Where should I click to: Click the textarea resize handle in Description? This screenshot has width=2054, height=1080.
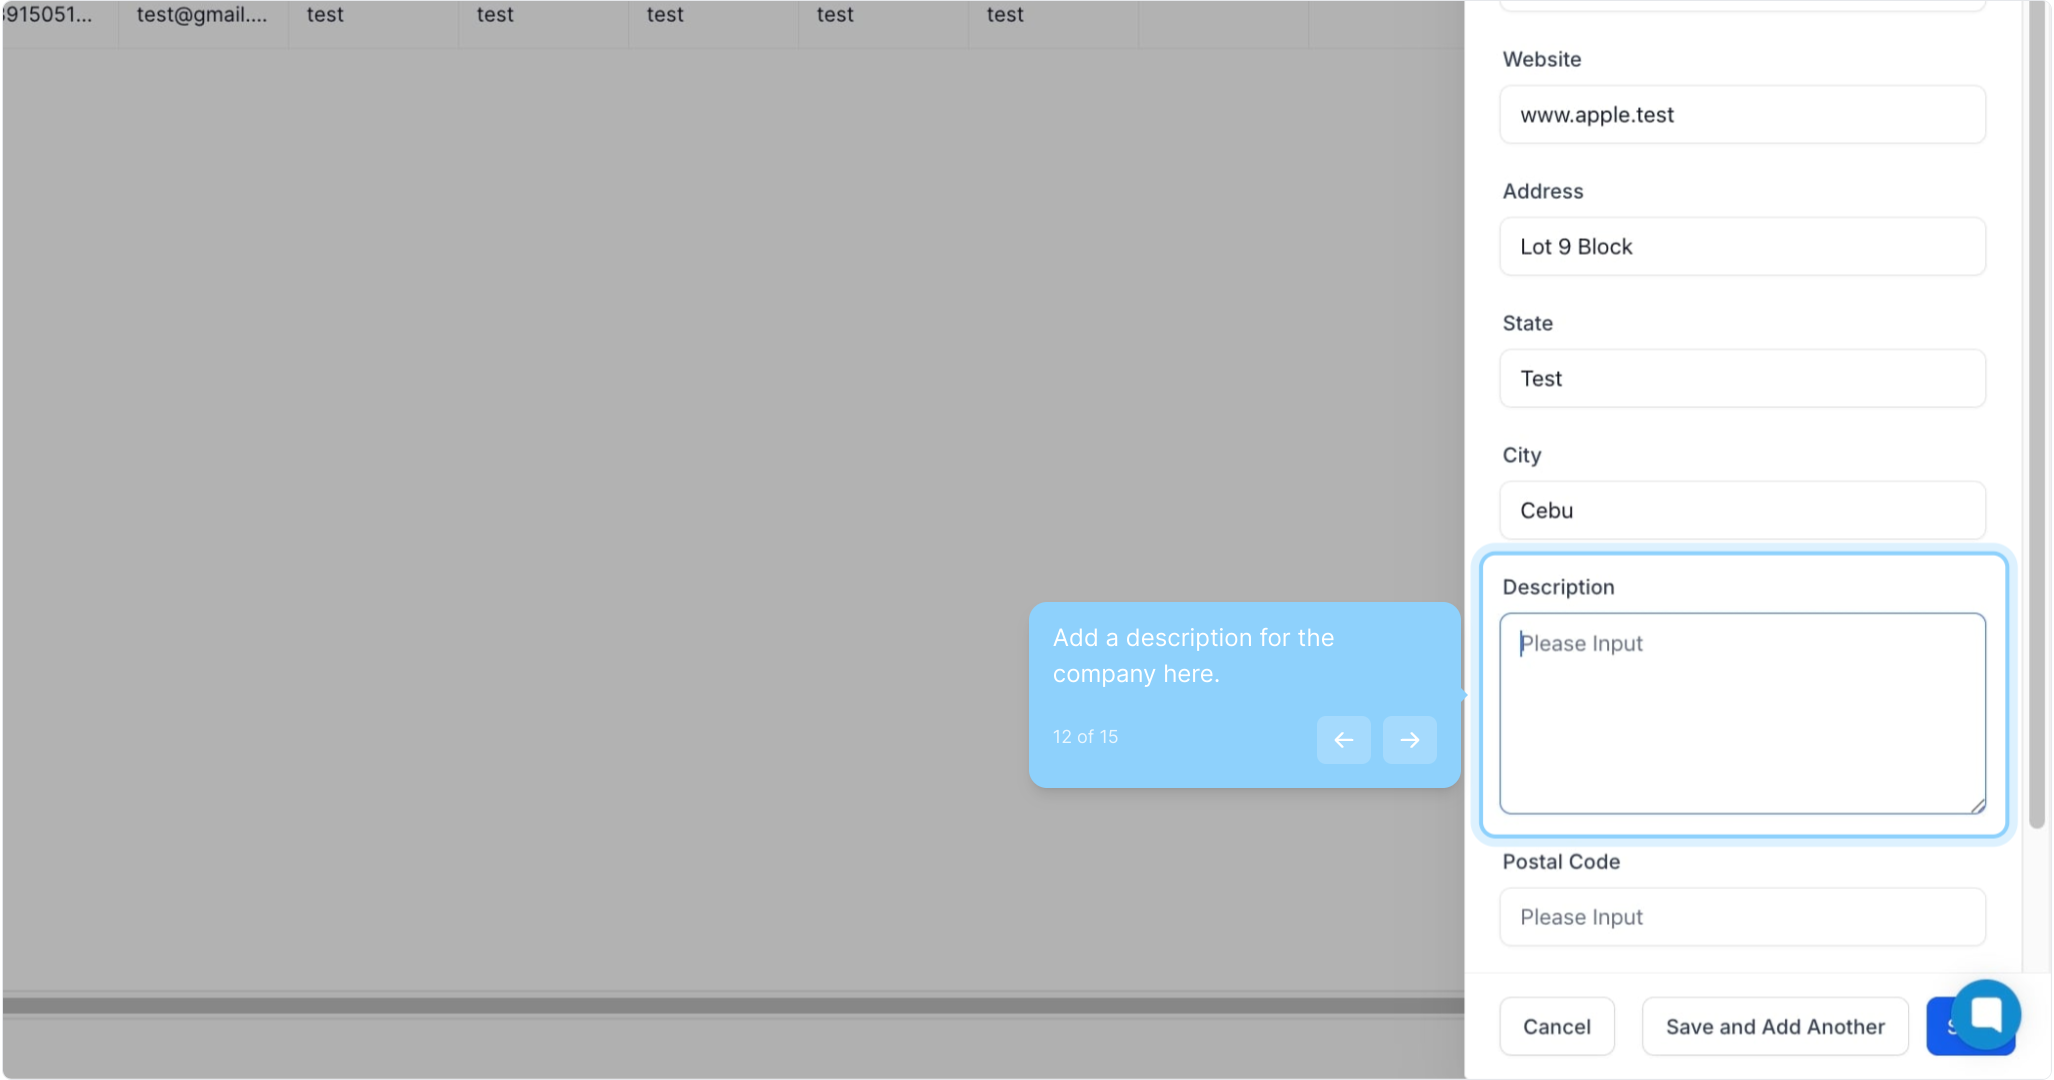pos(1977,805)
